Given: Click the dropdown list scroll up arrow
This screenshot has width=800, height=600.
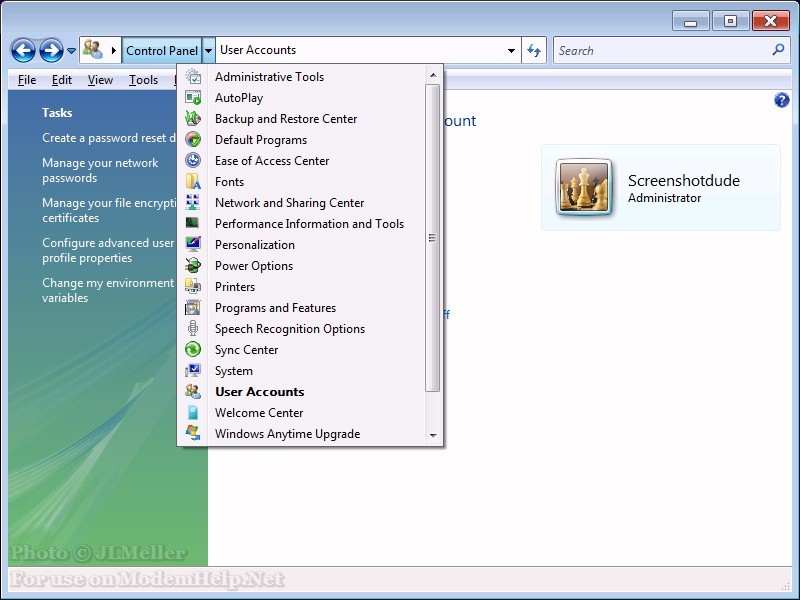Looking at the screenshot, I should click(x=433, y=75).
